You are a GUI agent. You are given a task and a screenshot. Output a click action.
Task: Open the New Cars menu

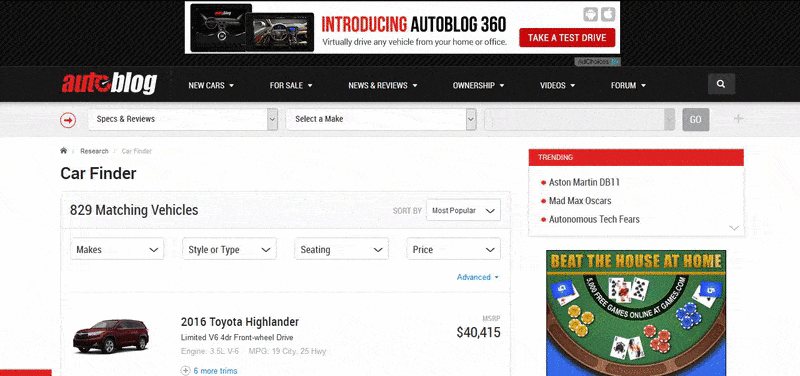[211, 85]
